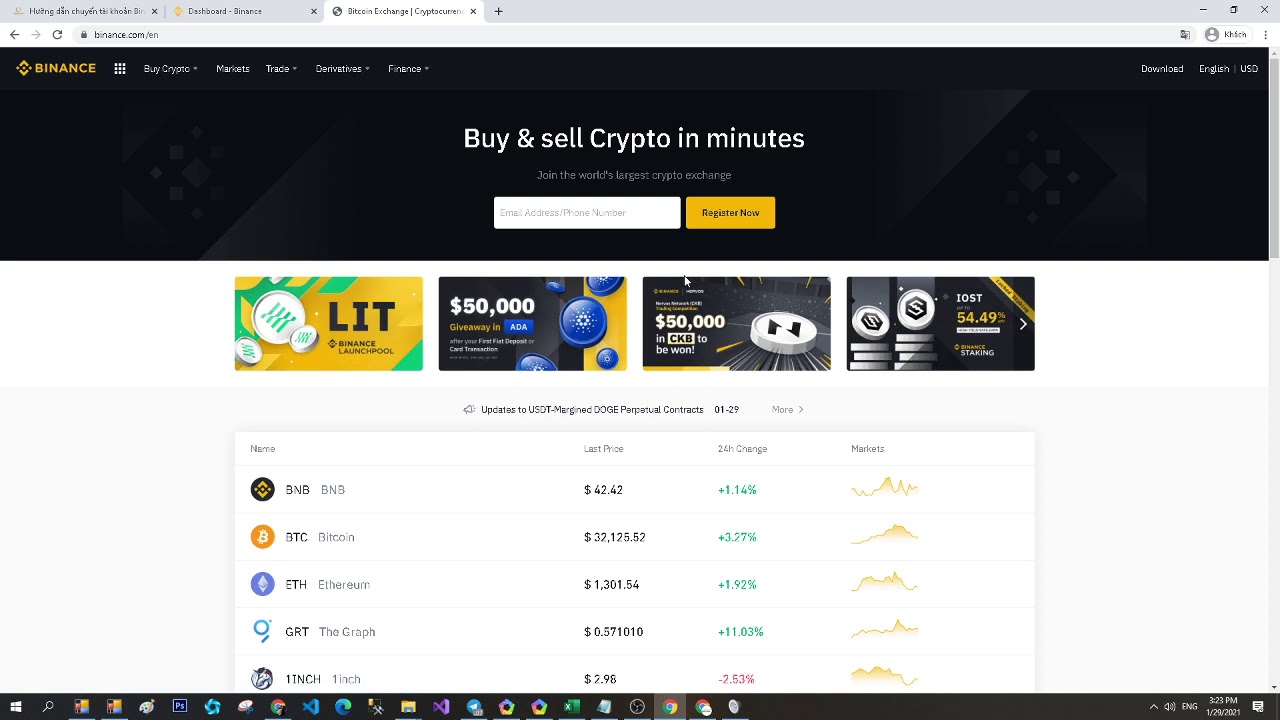Image resolution: width=1280 pixels, height=720 pixels.
Task: Open More announcements link
Action: 788,410
